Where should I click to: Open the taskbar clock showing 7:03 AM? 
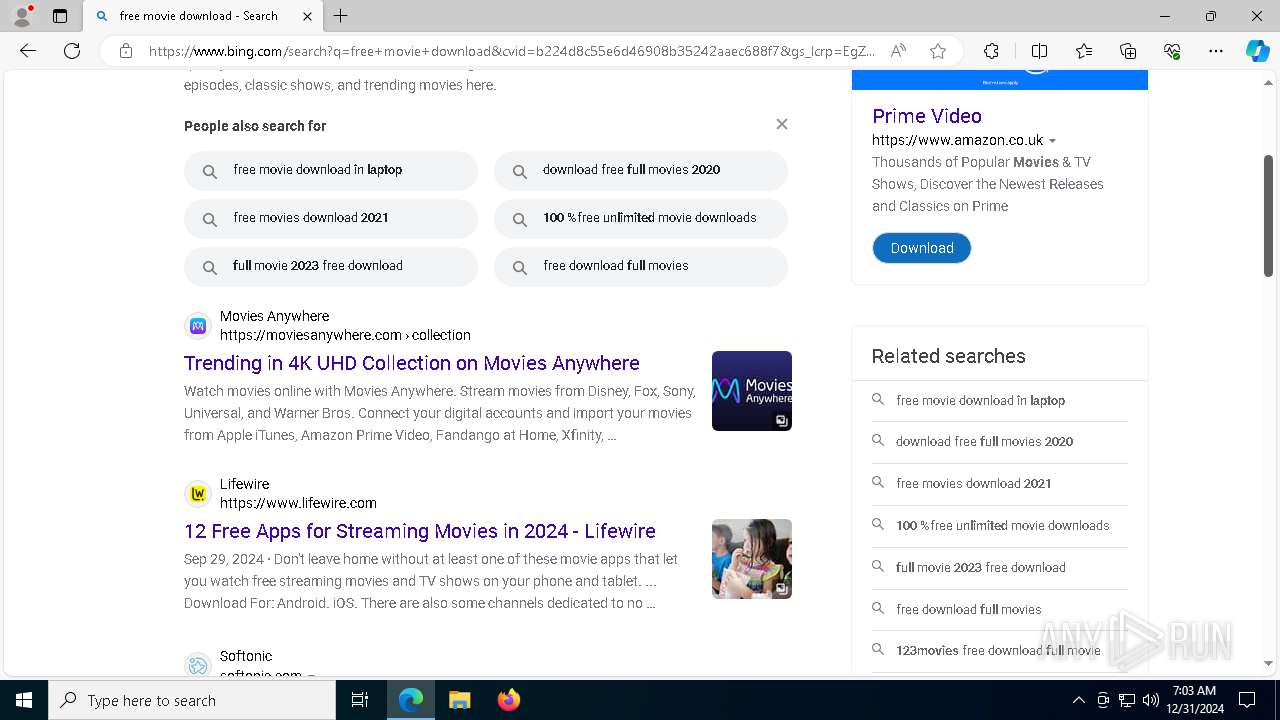pyautogui.click(x=1194, y=700)
